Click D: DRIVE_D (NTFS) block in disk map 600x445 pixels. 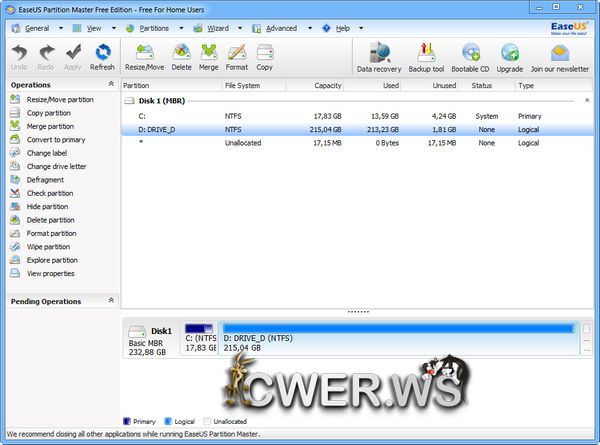pos(399,338)
